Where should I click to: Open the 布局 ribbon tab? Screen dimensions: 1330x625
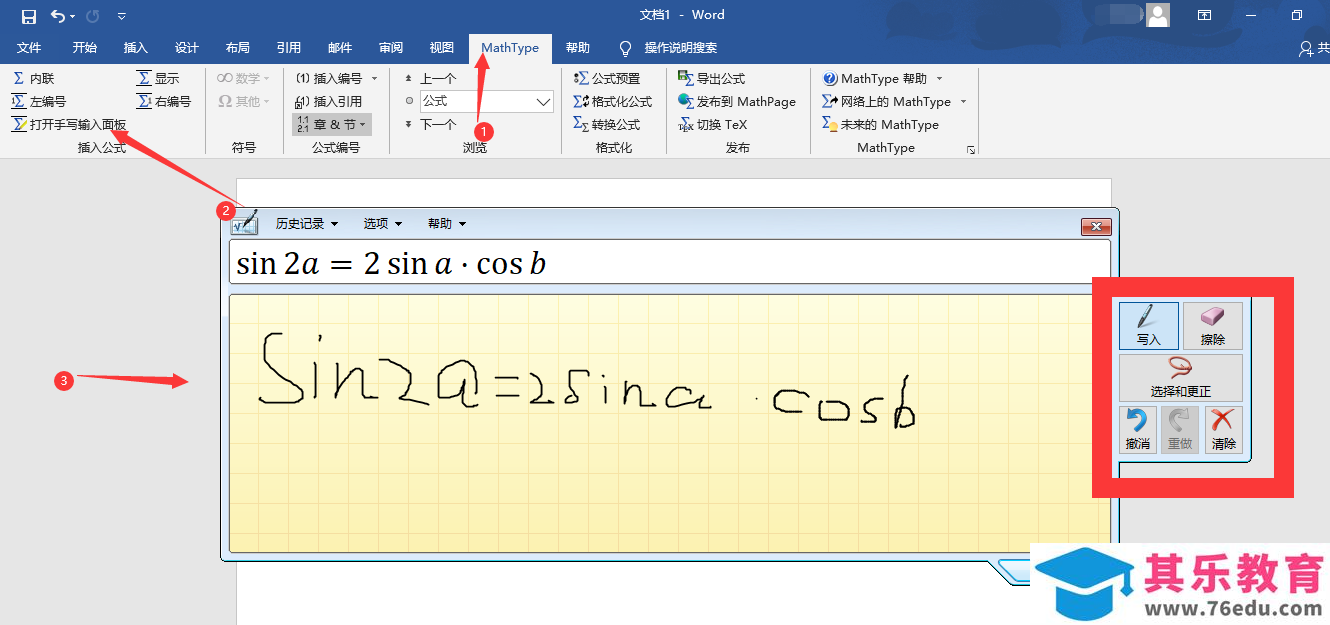[x=238, y=48]
